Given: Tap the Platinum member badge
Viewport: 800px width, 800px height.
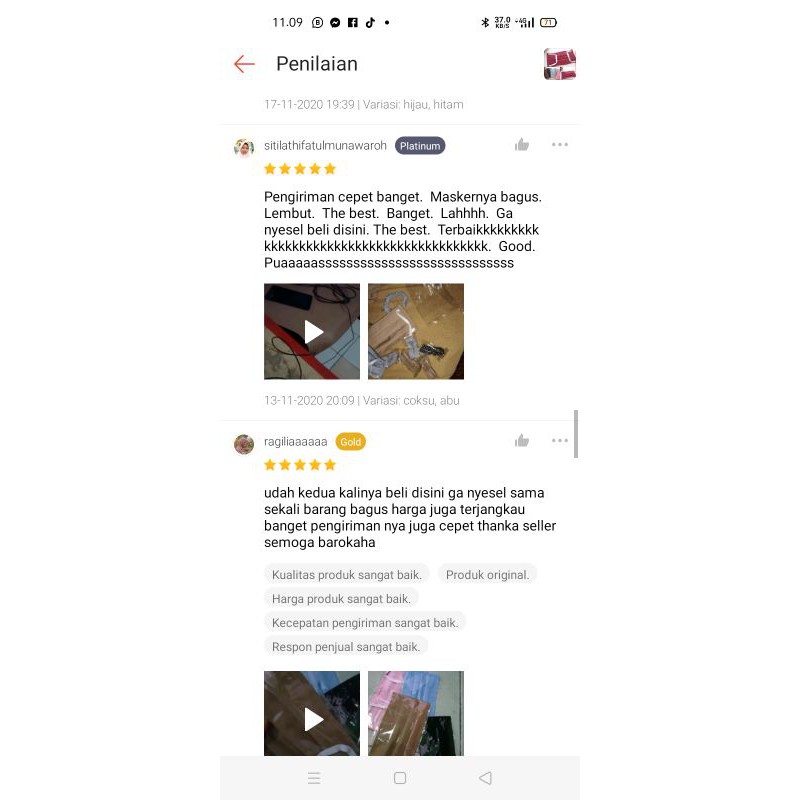Looking at the screenshot, I should point(420,146).
